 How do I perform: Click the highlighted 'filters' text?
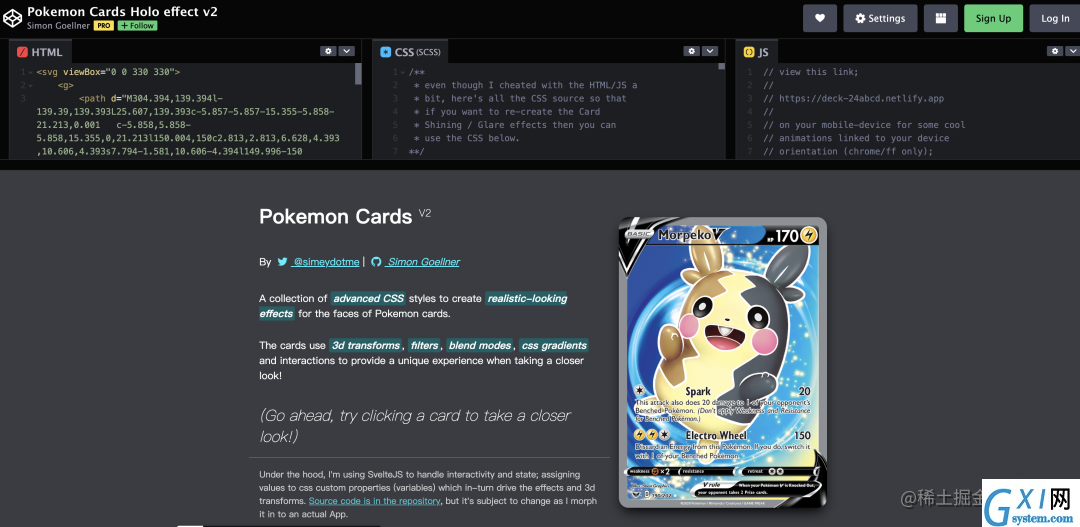424,345
